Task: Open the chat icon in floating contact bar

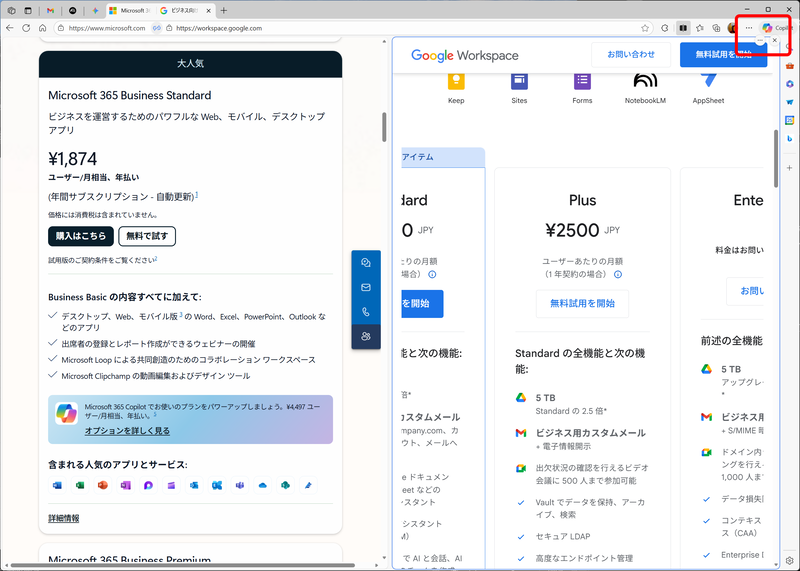Action: pos(366,263)
